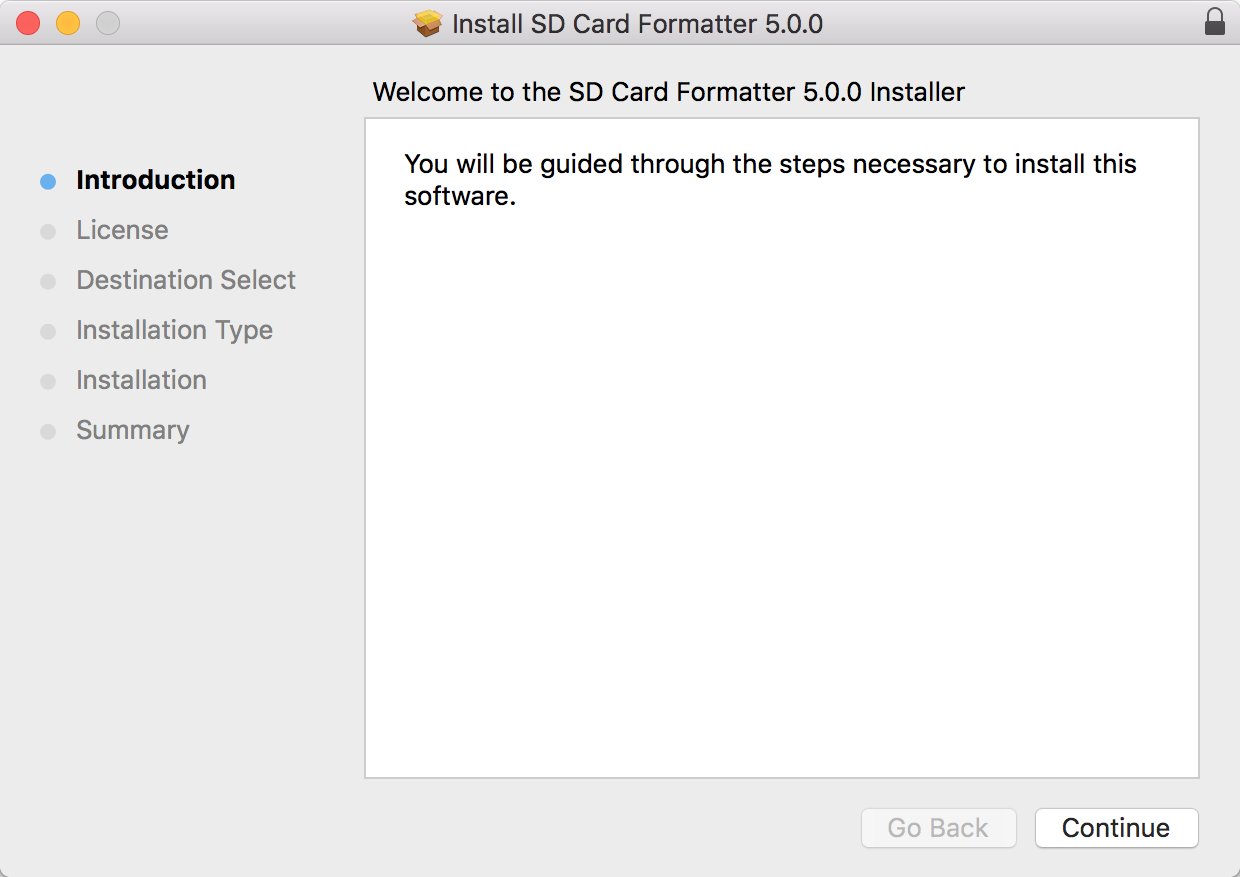Screen dimensions: 1240x877
Task: Click the Continue button
Action: pos(1116,828)
